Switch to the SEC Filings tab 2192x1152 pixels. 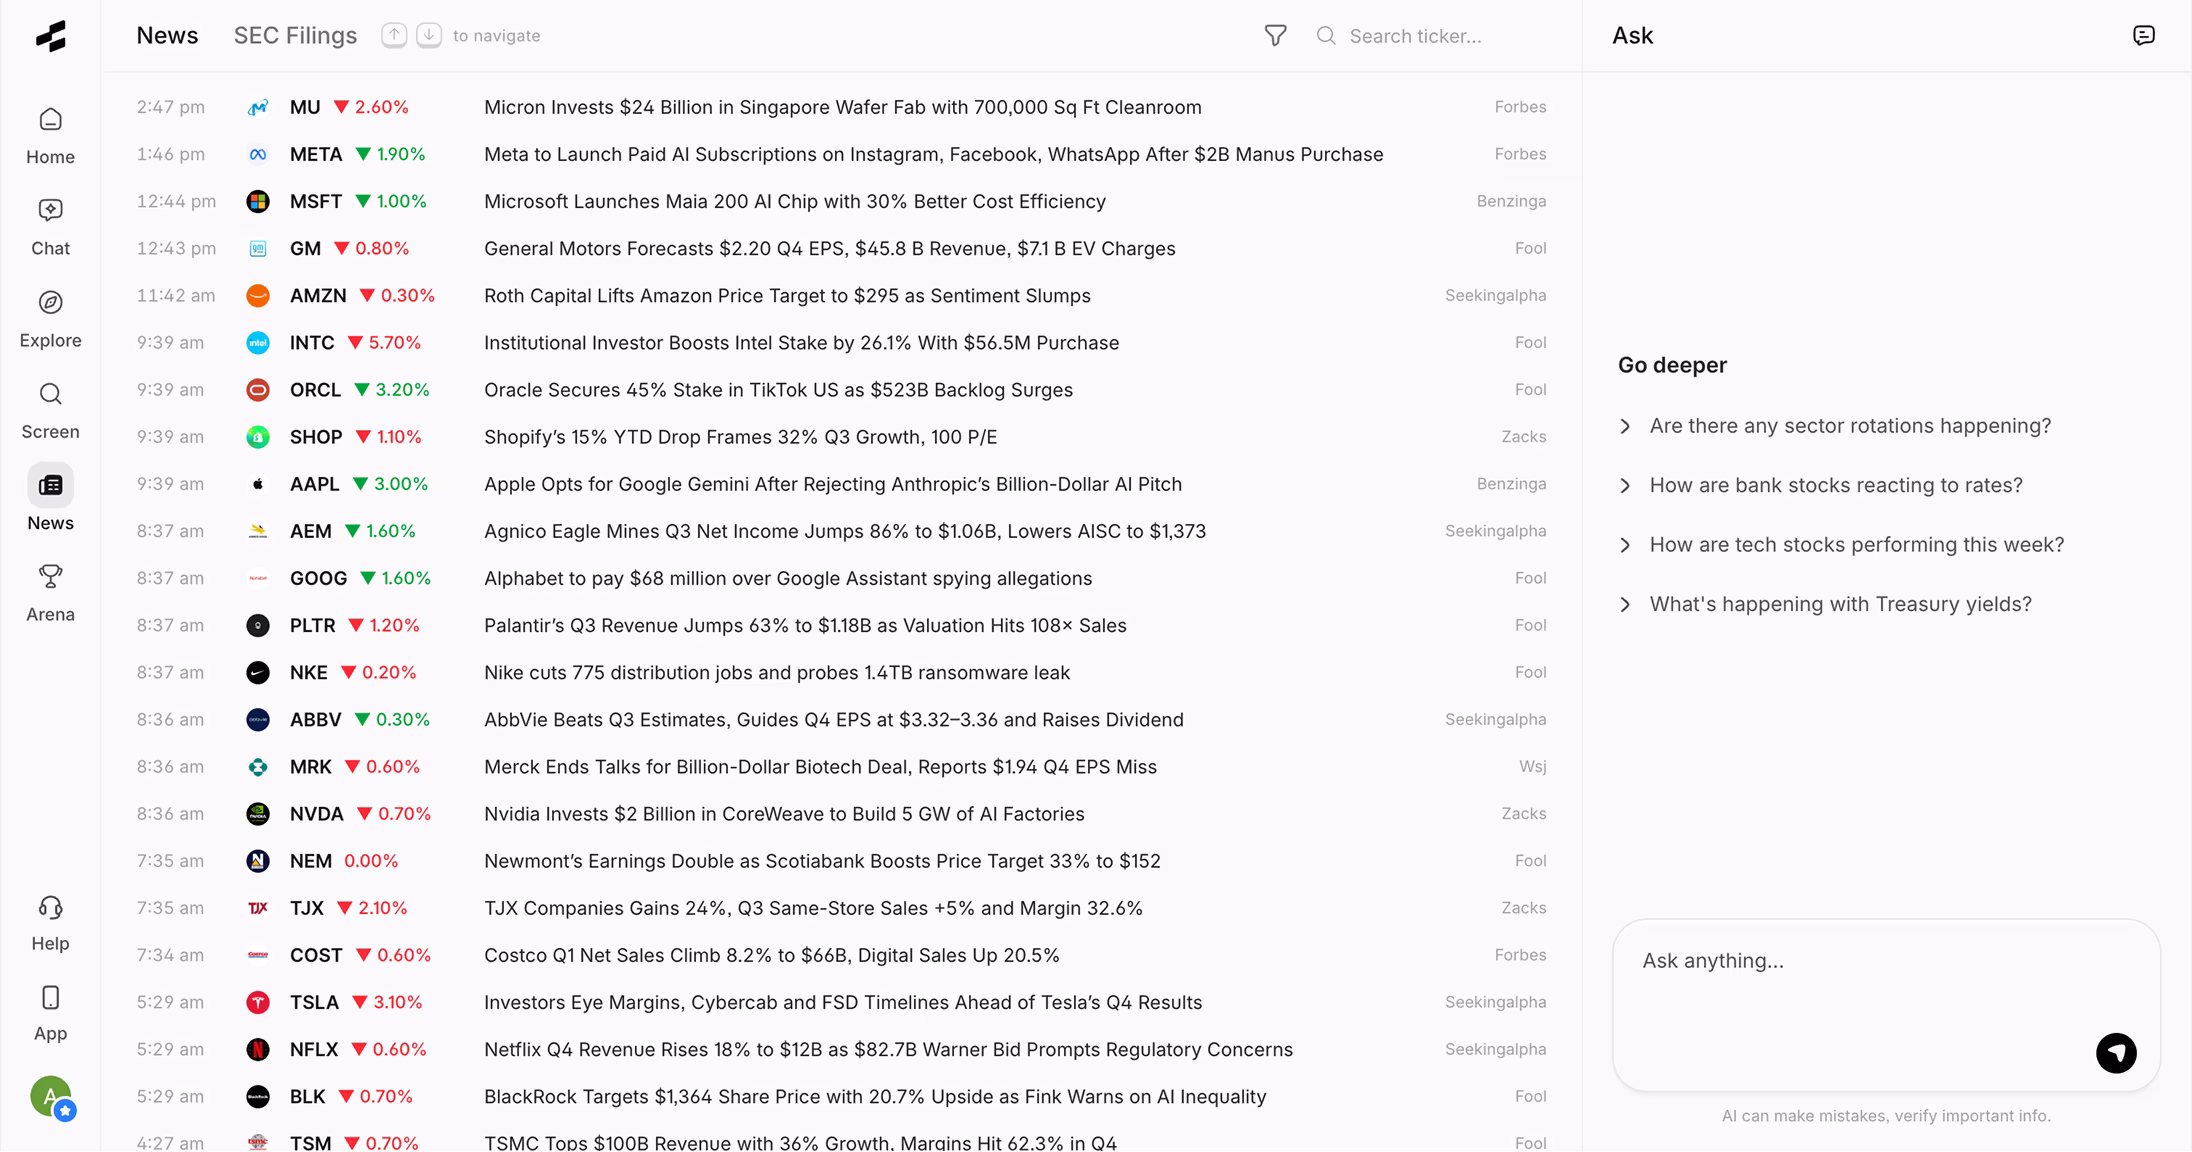(x=295, y=36)
